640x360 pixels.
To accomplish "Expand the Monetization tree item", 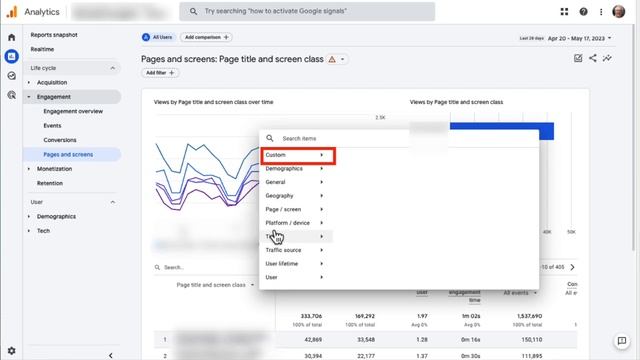I will pyautogui.click(x=29, y=169).
